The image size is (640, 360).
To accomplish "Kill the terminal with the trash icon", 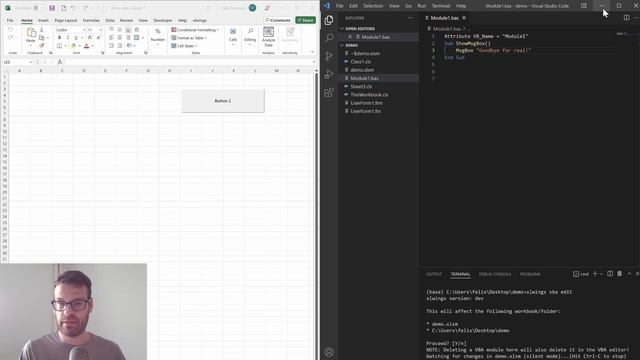I will (x=620, y=273).
